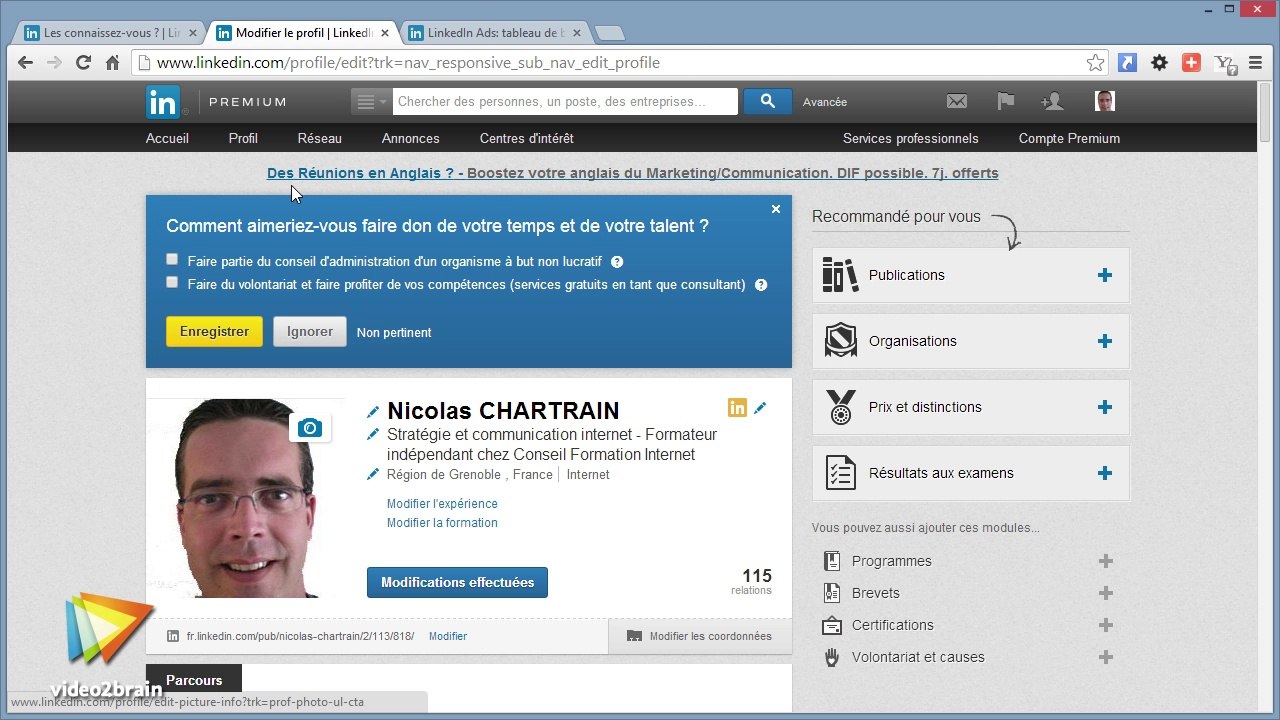Add Brevets module with plus icon
The width and height of the screenshot is (1280, 720).
coord(1105,593)
